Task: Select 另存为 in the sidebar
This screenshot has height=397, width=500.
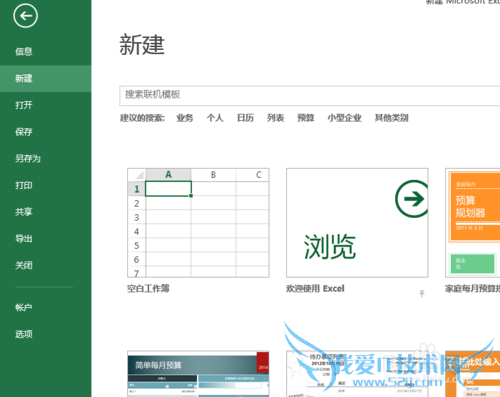Action: pos(28,158)
